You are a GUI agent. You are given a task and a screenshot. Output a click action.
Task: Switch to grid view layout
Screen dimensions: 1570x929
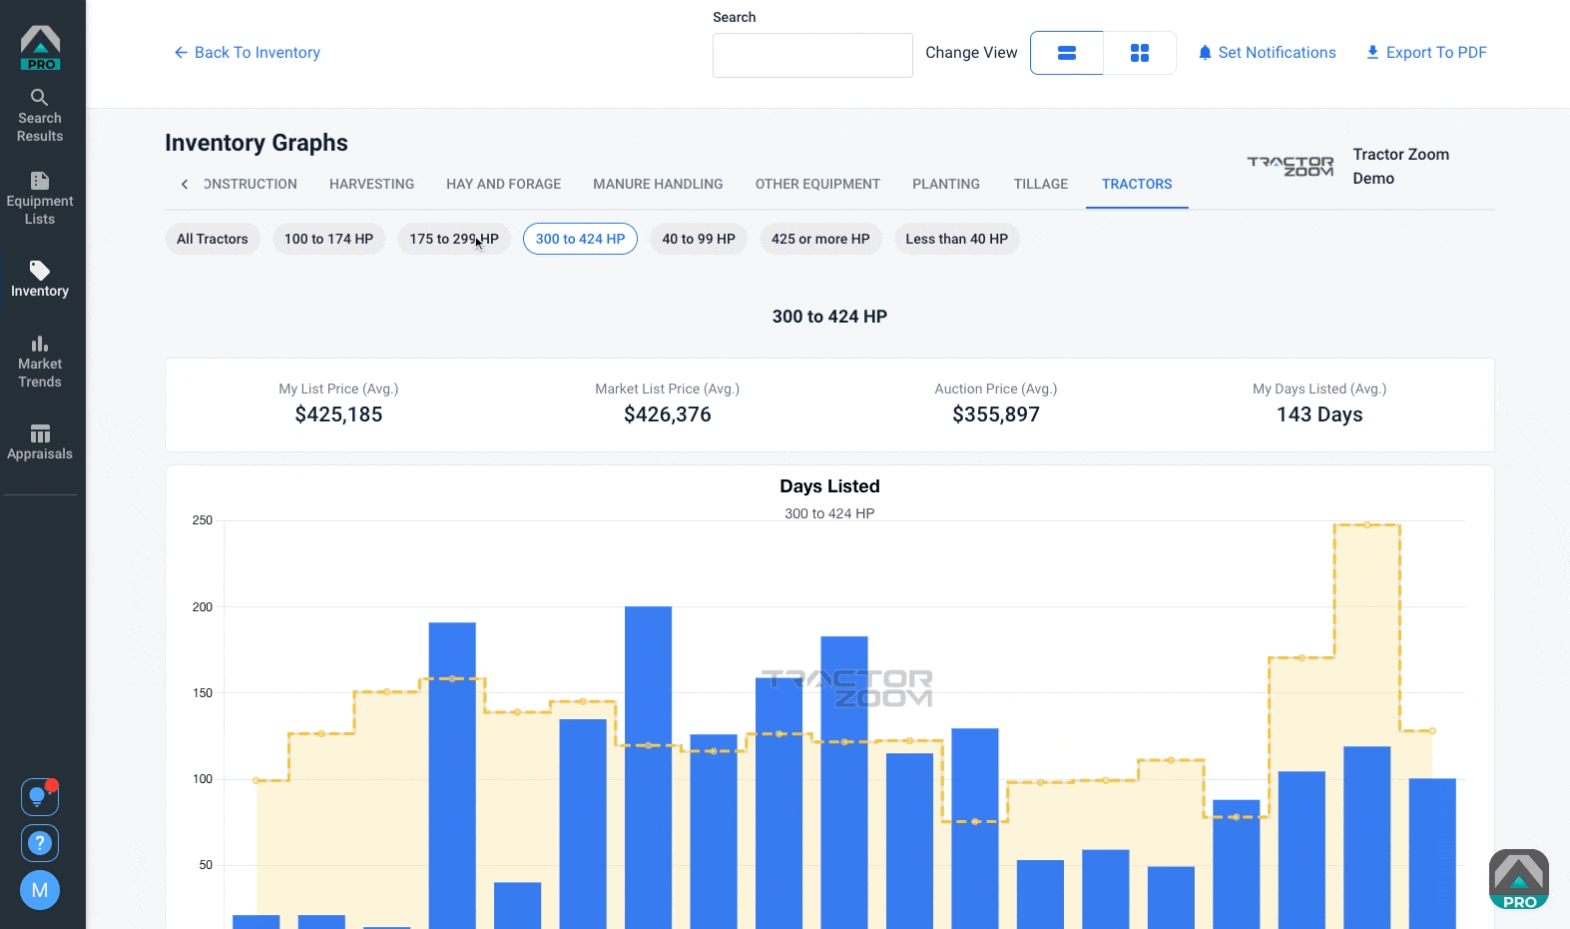pos(1140,53)
